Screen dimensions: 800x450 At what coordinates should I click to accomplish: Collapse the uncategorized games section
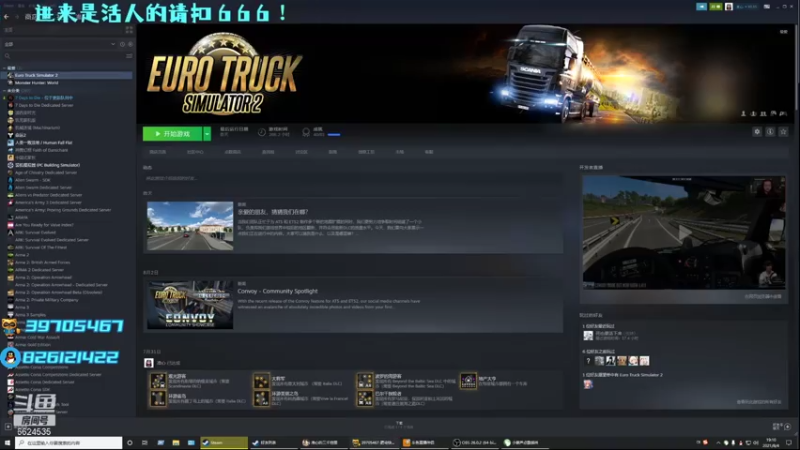(x=5, y=90)
